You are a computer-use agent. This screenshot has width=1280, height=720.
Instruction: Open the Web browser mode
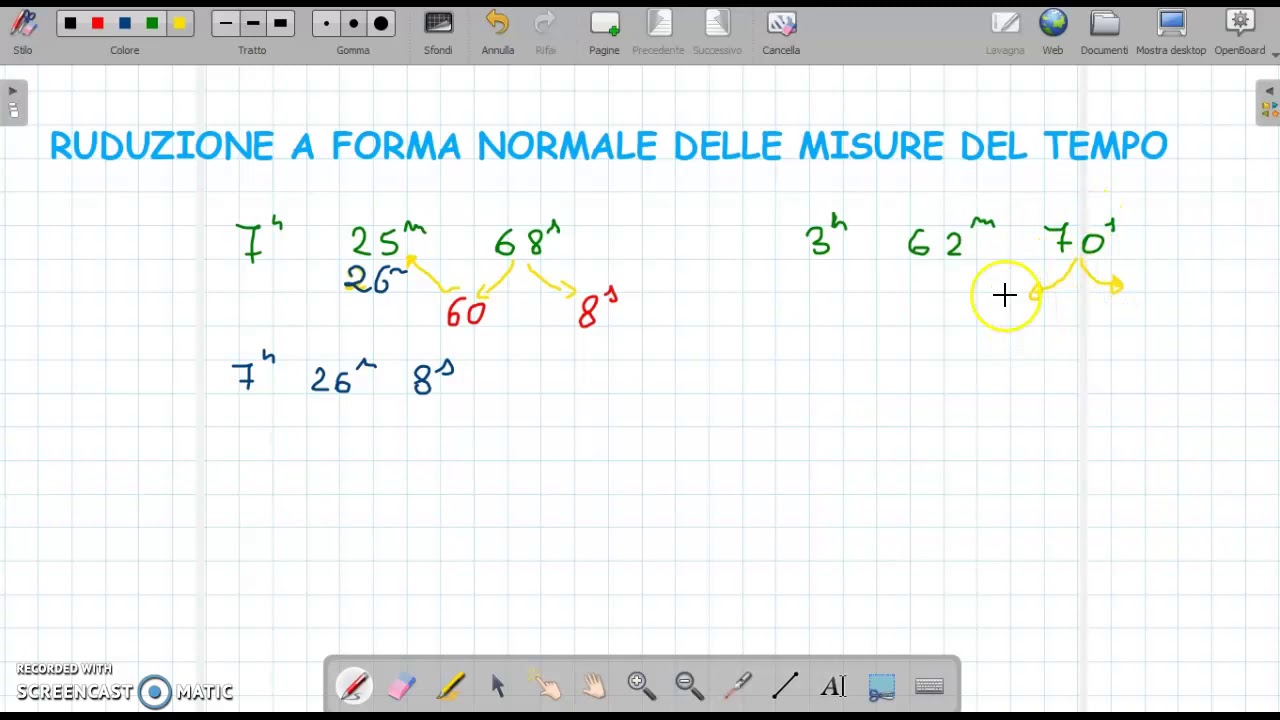(x=1053, y=31)
